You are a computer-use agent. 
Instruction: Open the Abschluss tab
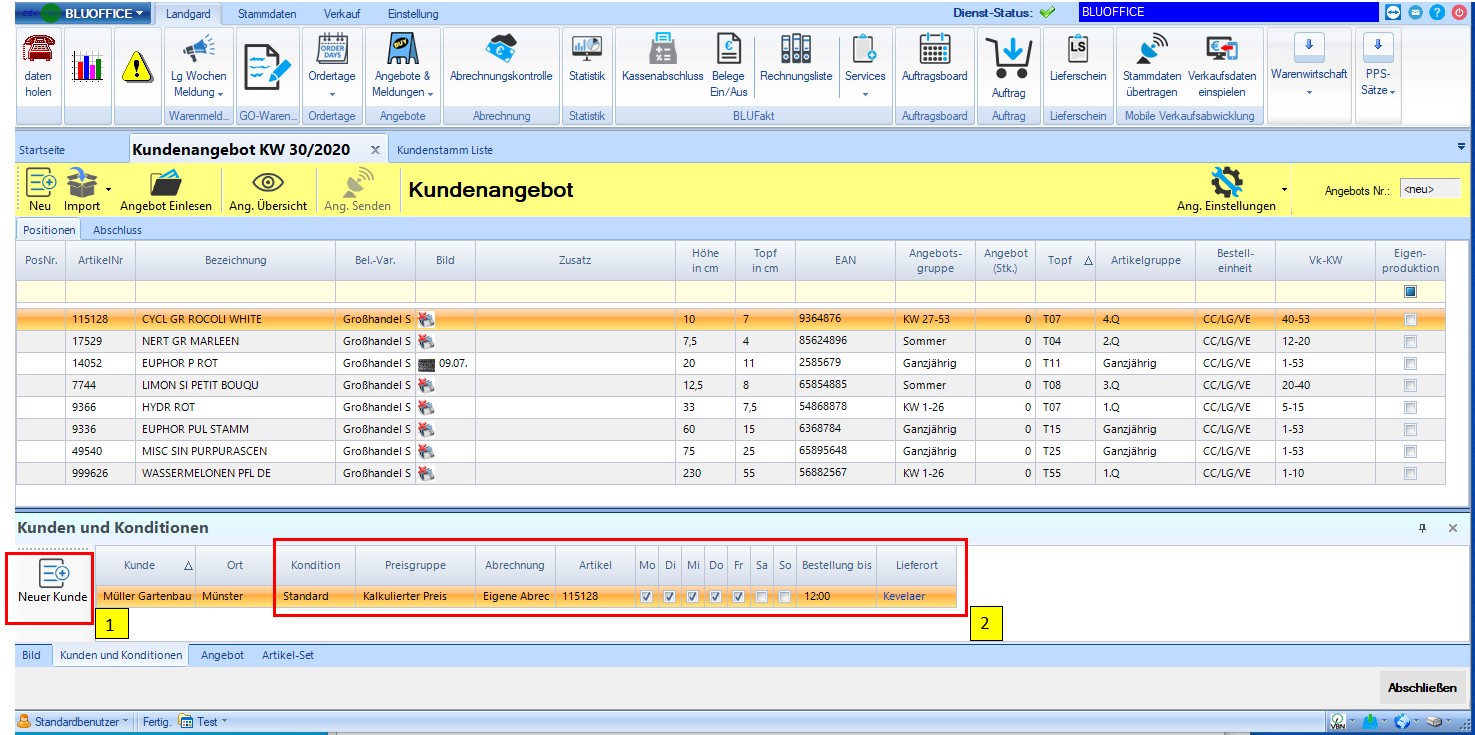[117, 230]
